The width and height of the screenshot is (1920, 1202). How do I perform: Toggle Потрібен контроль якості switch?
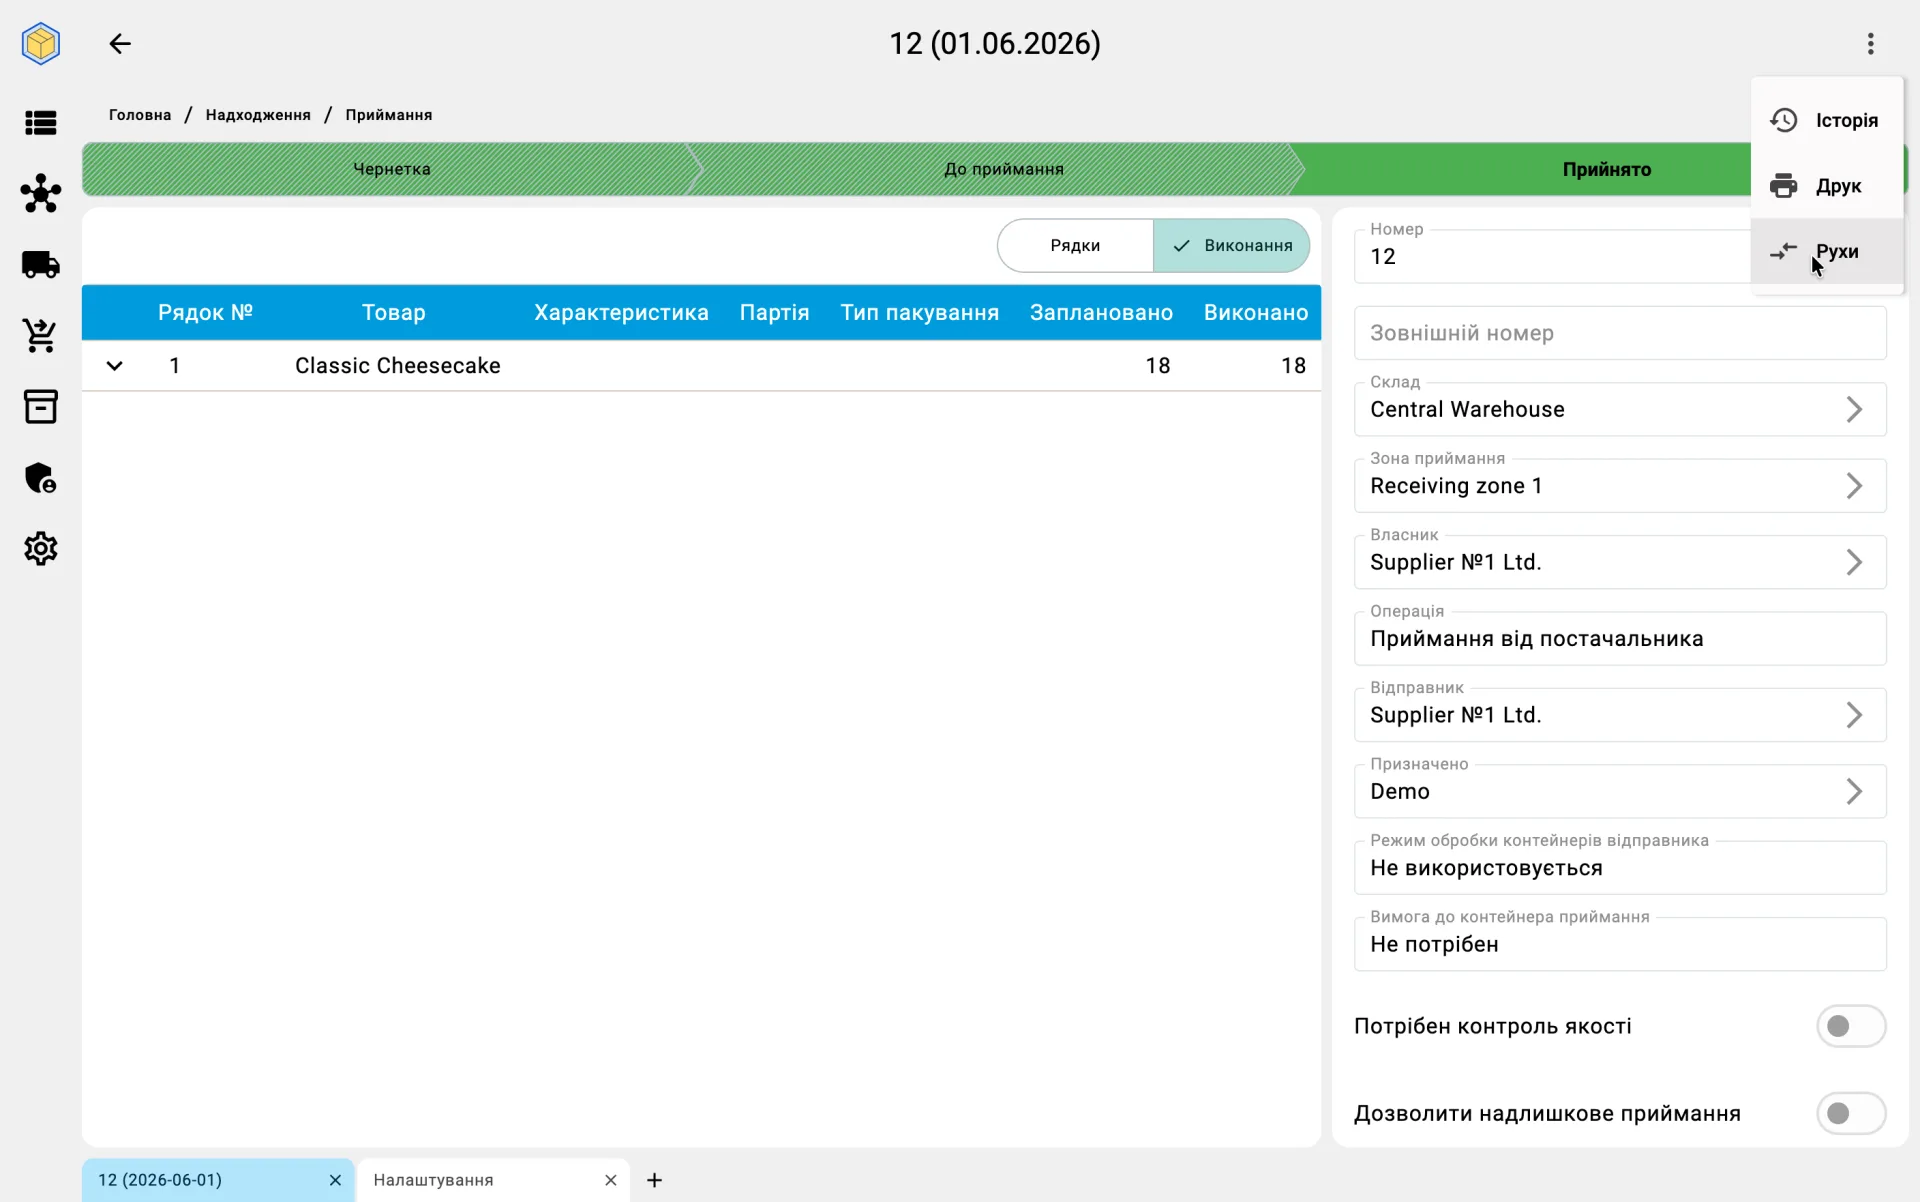1851,1026
